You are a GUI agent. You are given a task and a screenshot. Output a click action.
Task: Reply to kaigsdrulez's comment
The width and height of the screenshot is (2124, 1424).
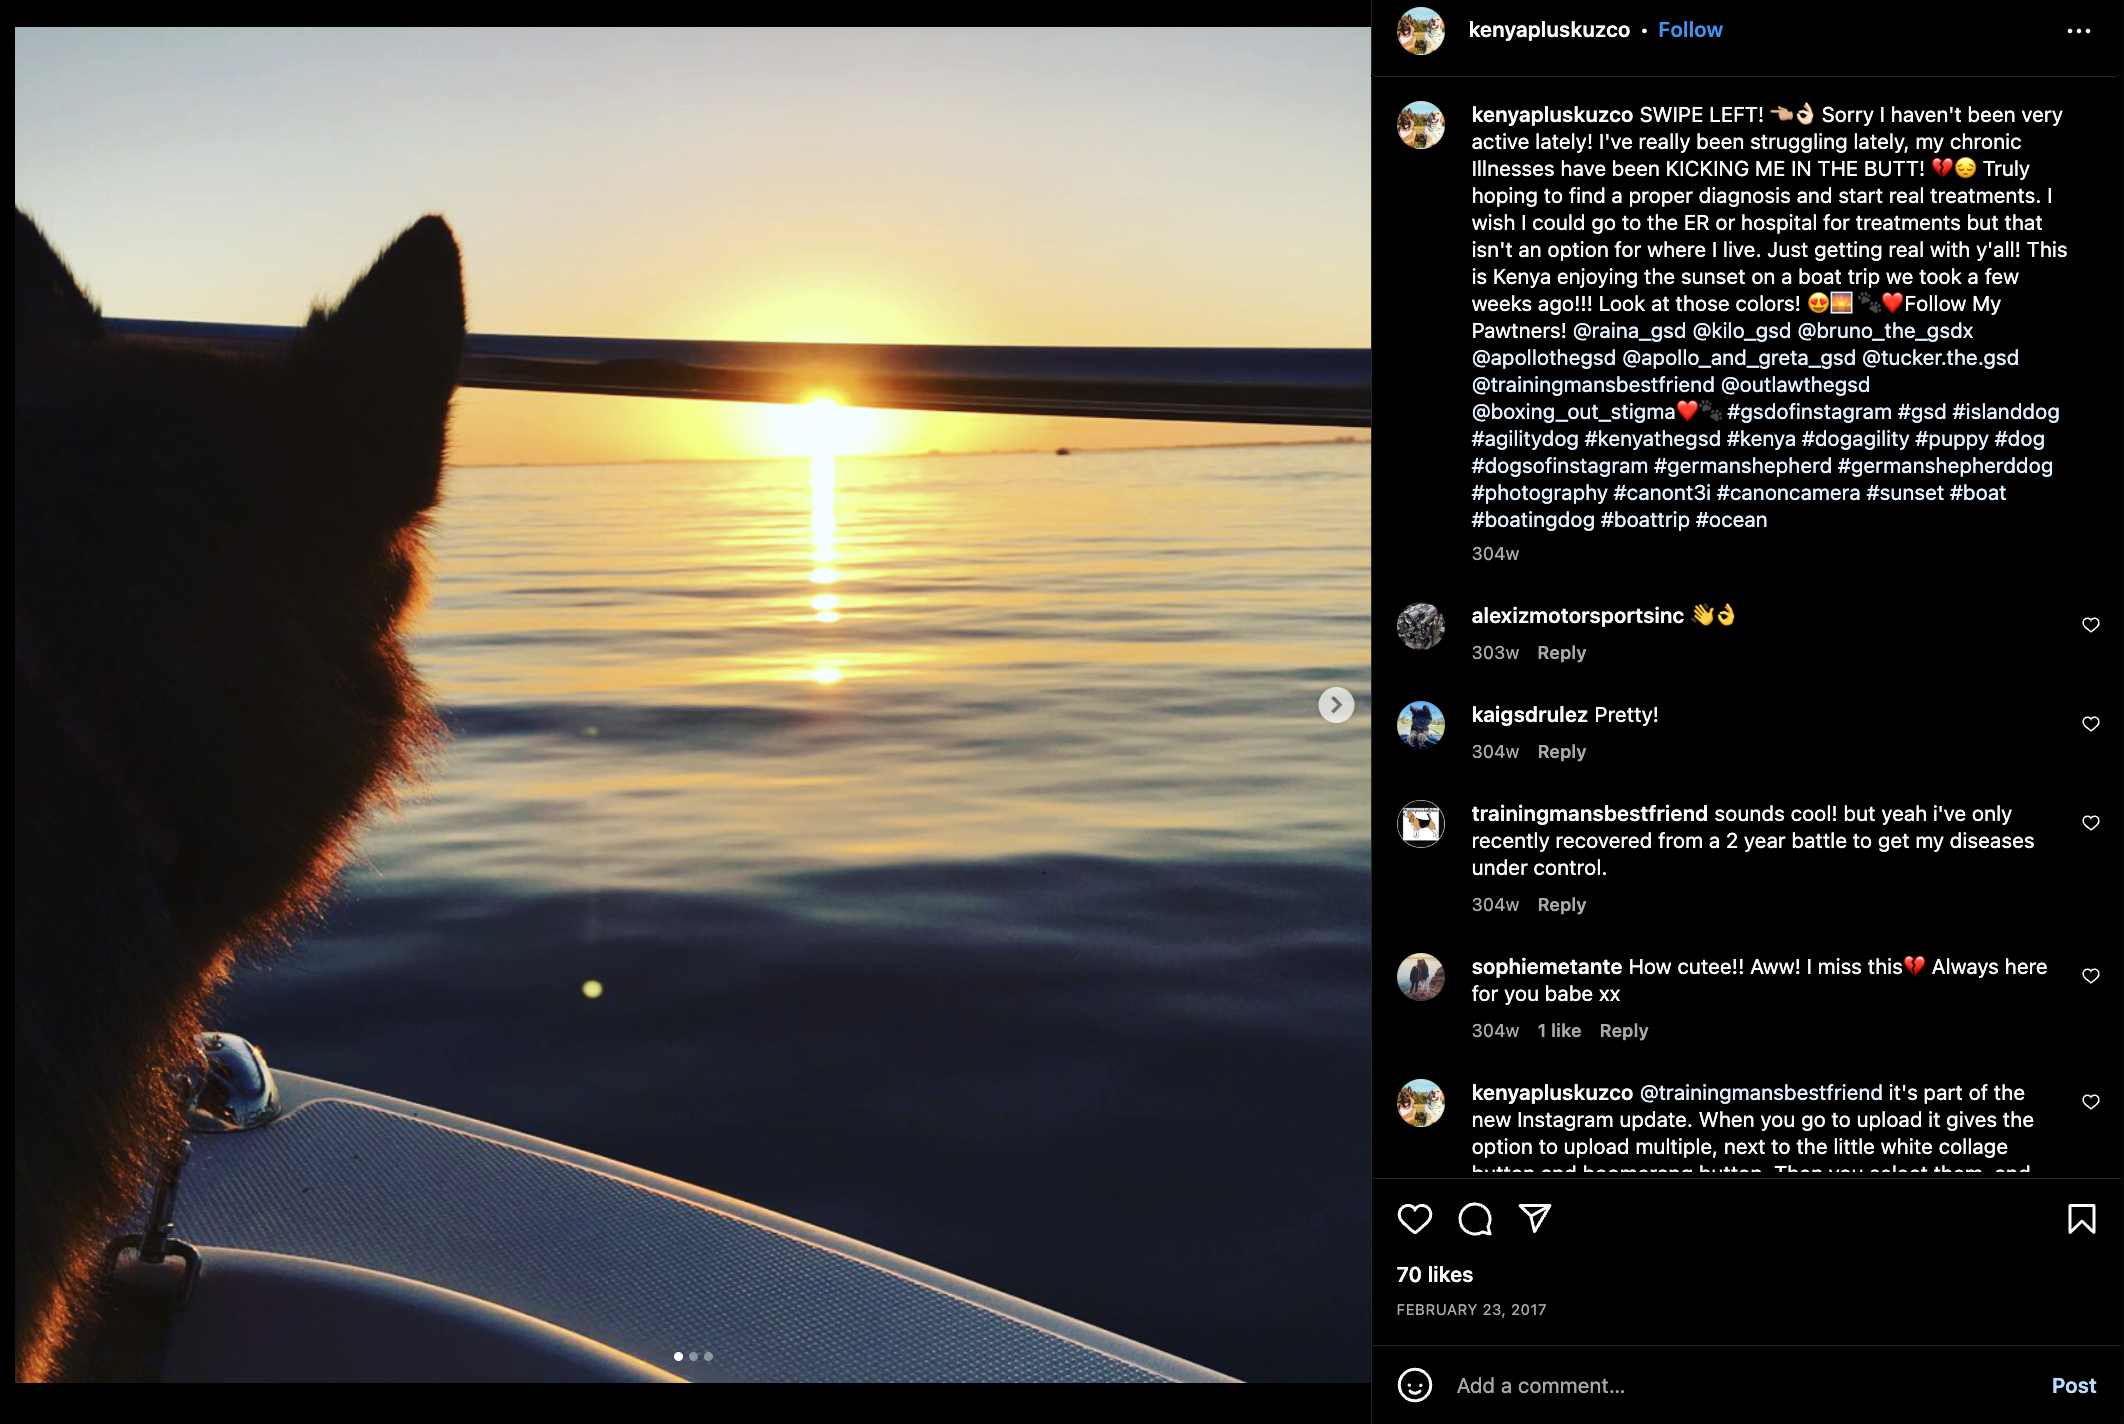(1561, 752)
